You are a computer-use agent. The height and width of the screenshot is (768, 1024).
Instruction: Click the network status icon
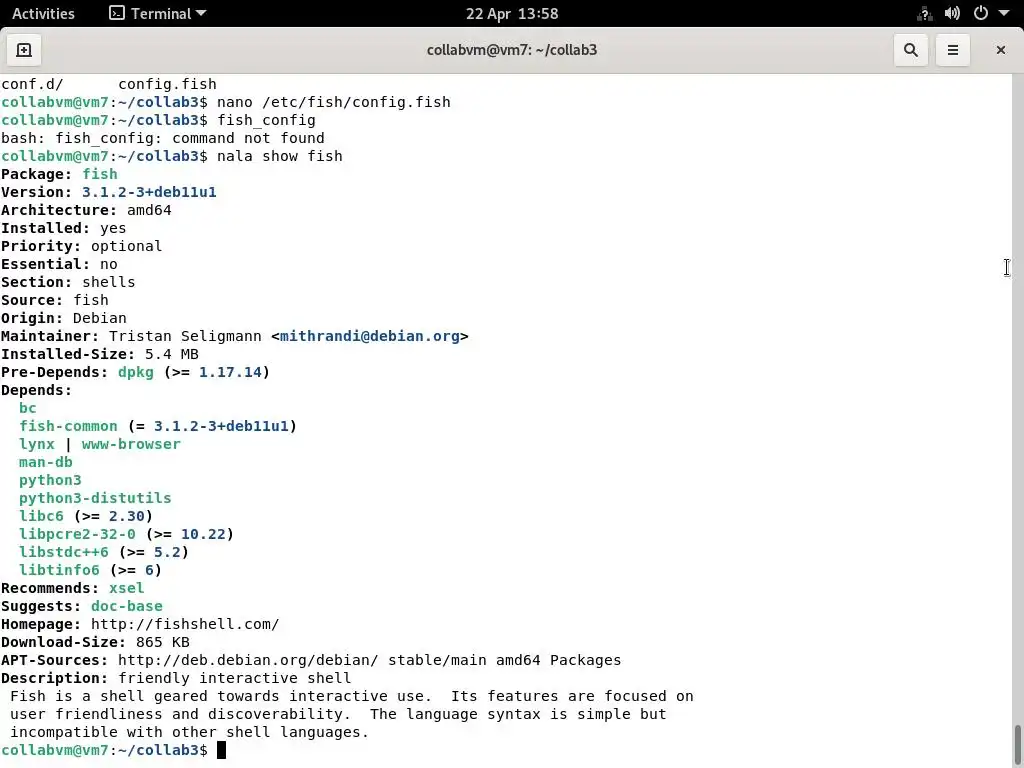(924, 14)
